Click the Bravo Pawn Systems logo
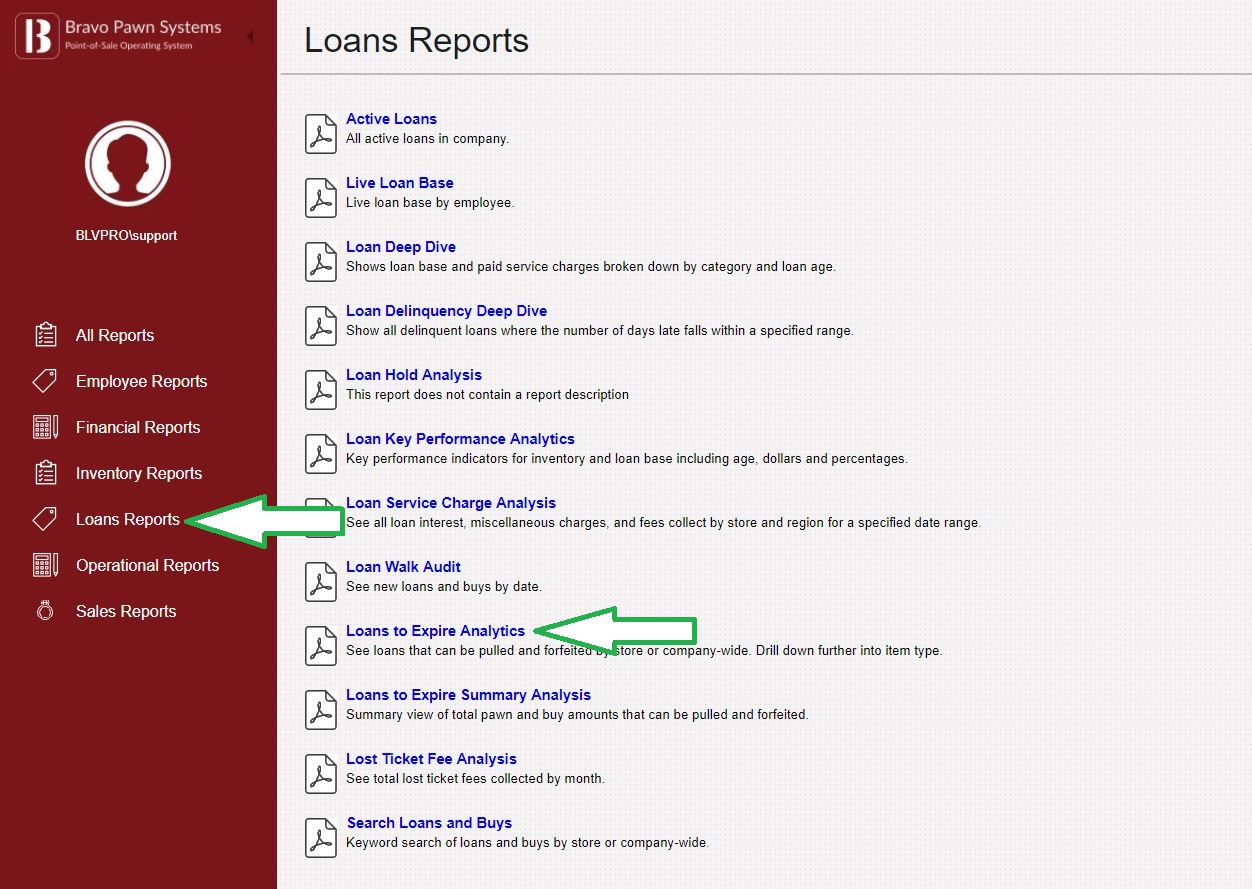Image resolution: width=1252 pixels, height=889 pixels. pos(118,36)
